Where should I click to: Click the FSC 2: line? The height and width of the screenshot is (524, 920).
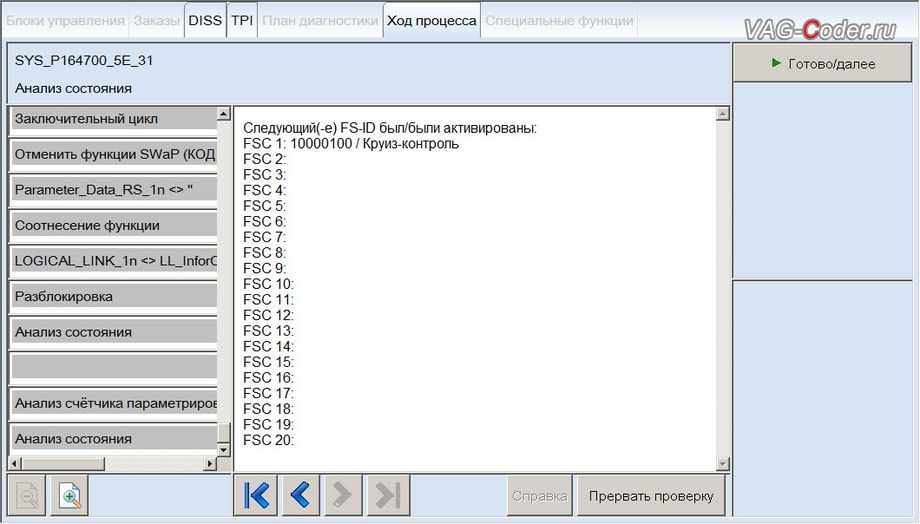tap(265, 159)
